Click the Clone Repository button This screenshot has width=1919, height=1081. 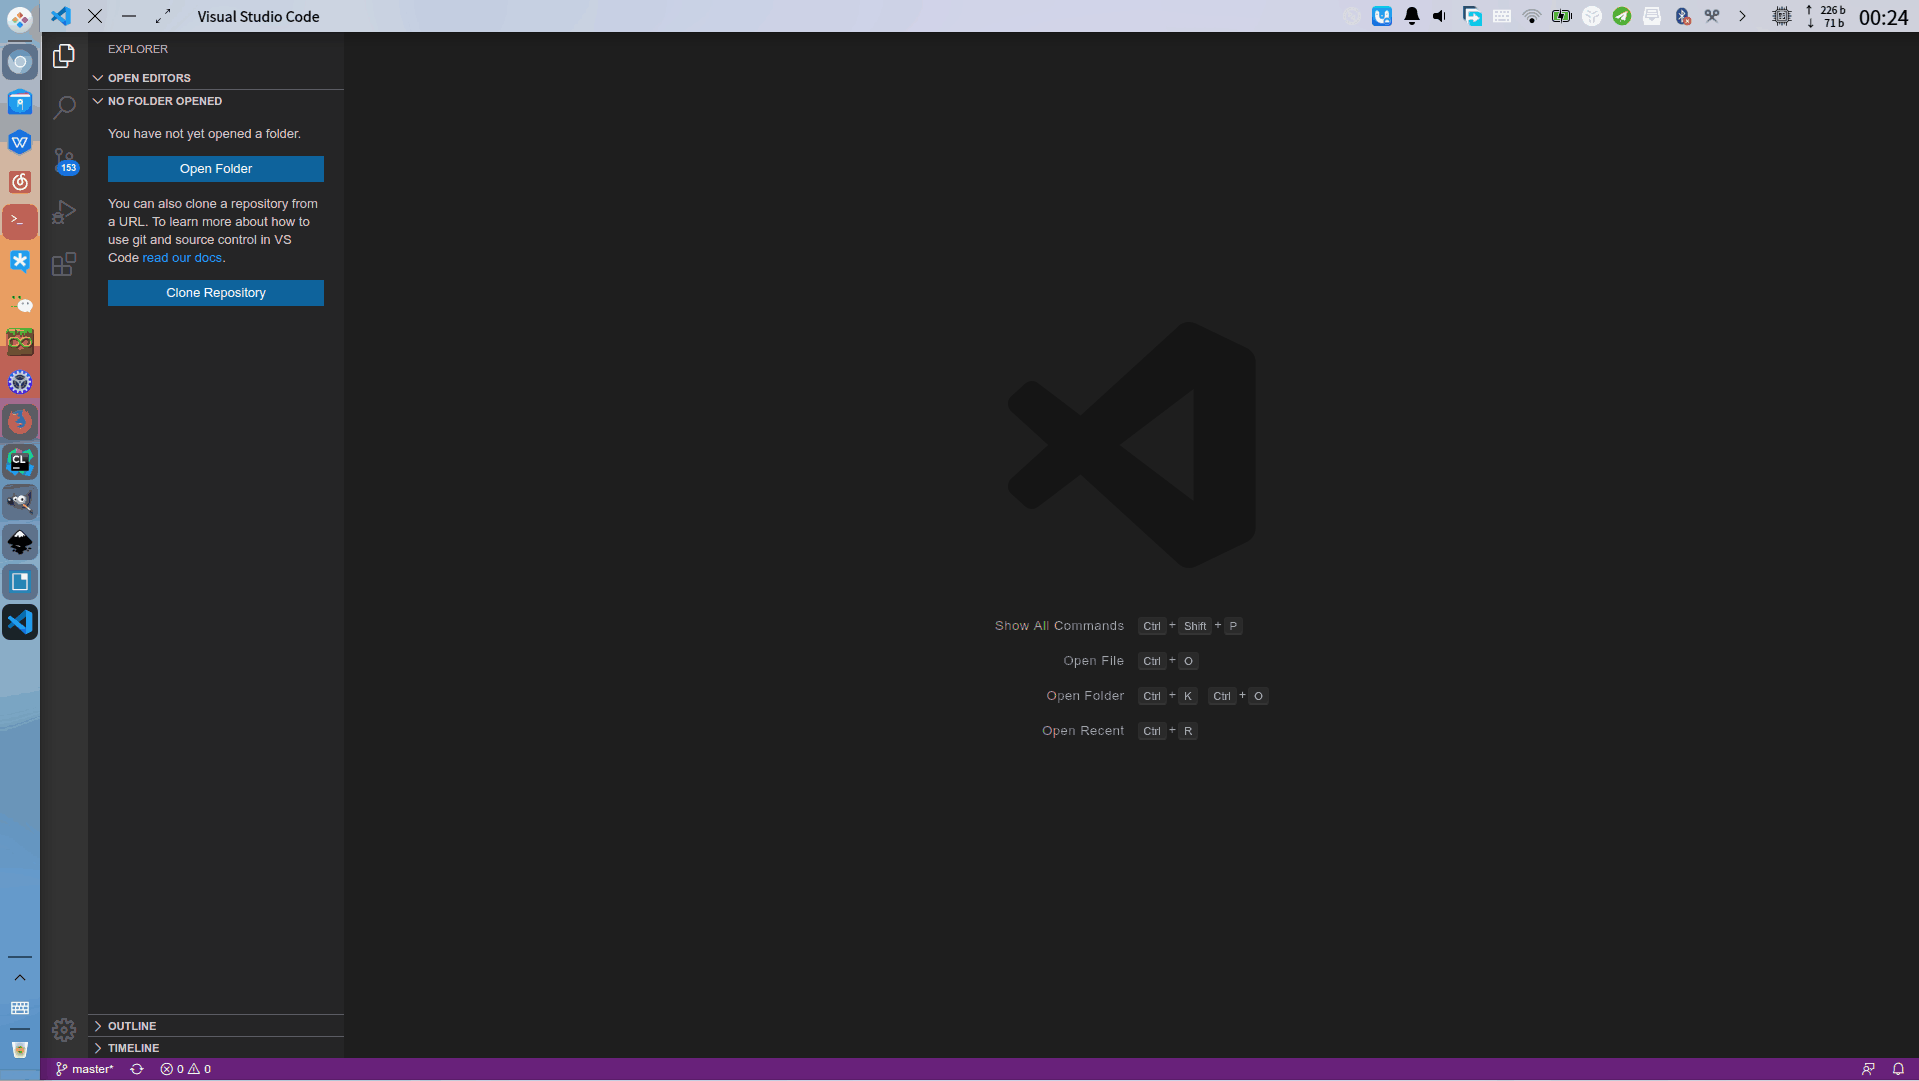coord(216,293)
